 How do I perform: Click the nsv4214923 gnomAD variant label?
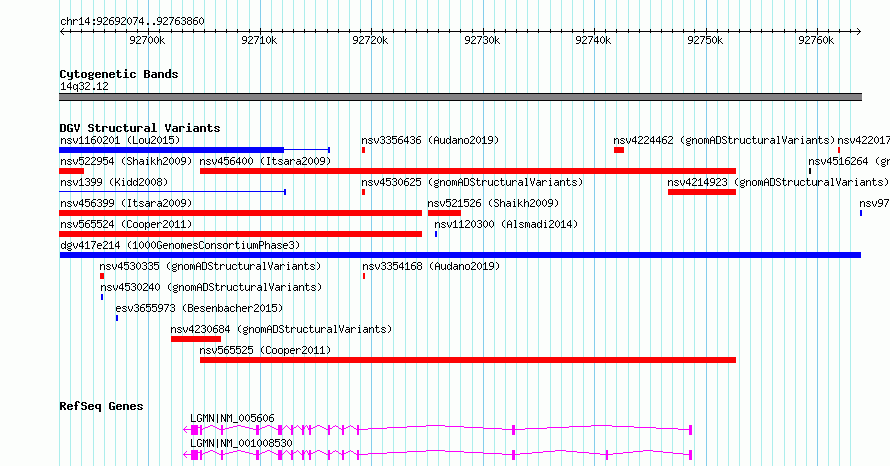click(x=778, y=182)
